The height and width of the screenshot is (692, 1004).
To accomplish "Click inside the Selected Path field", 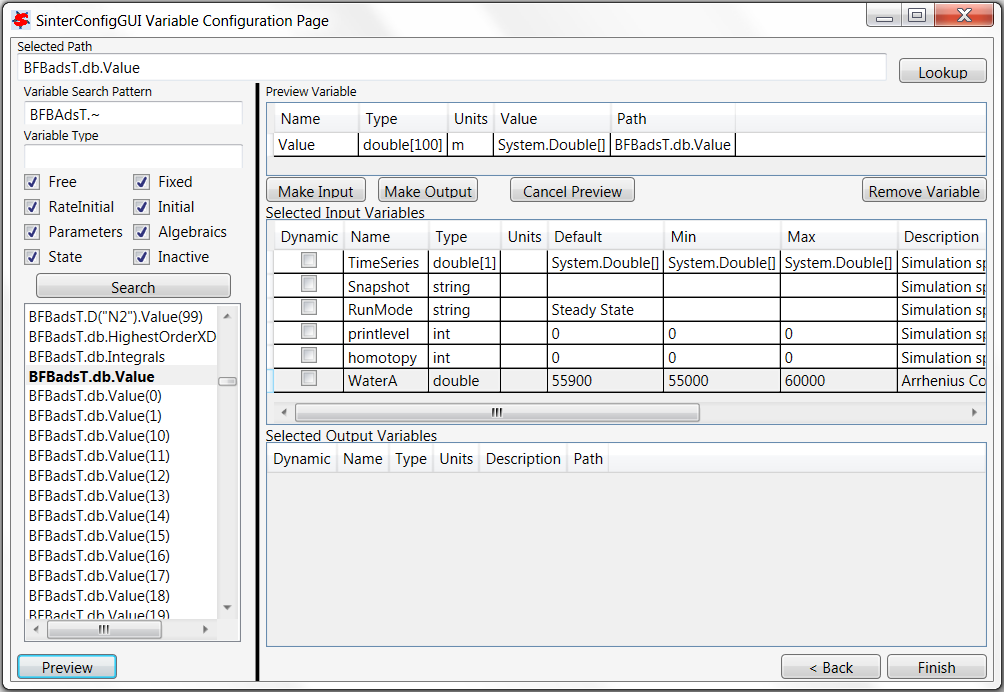I will pos(450,67).
